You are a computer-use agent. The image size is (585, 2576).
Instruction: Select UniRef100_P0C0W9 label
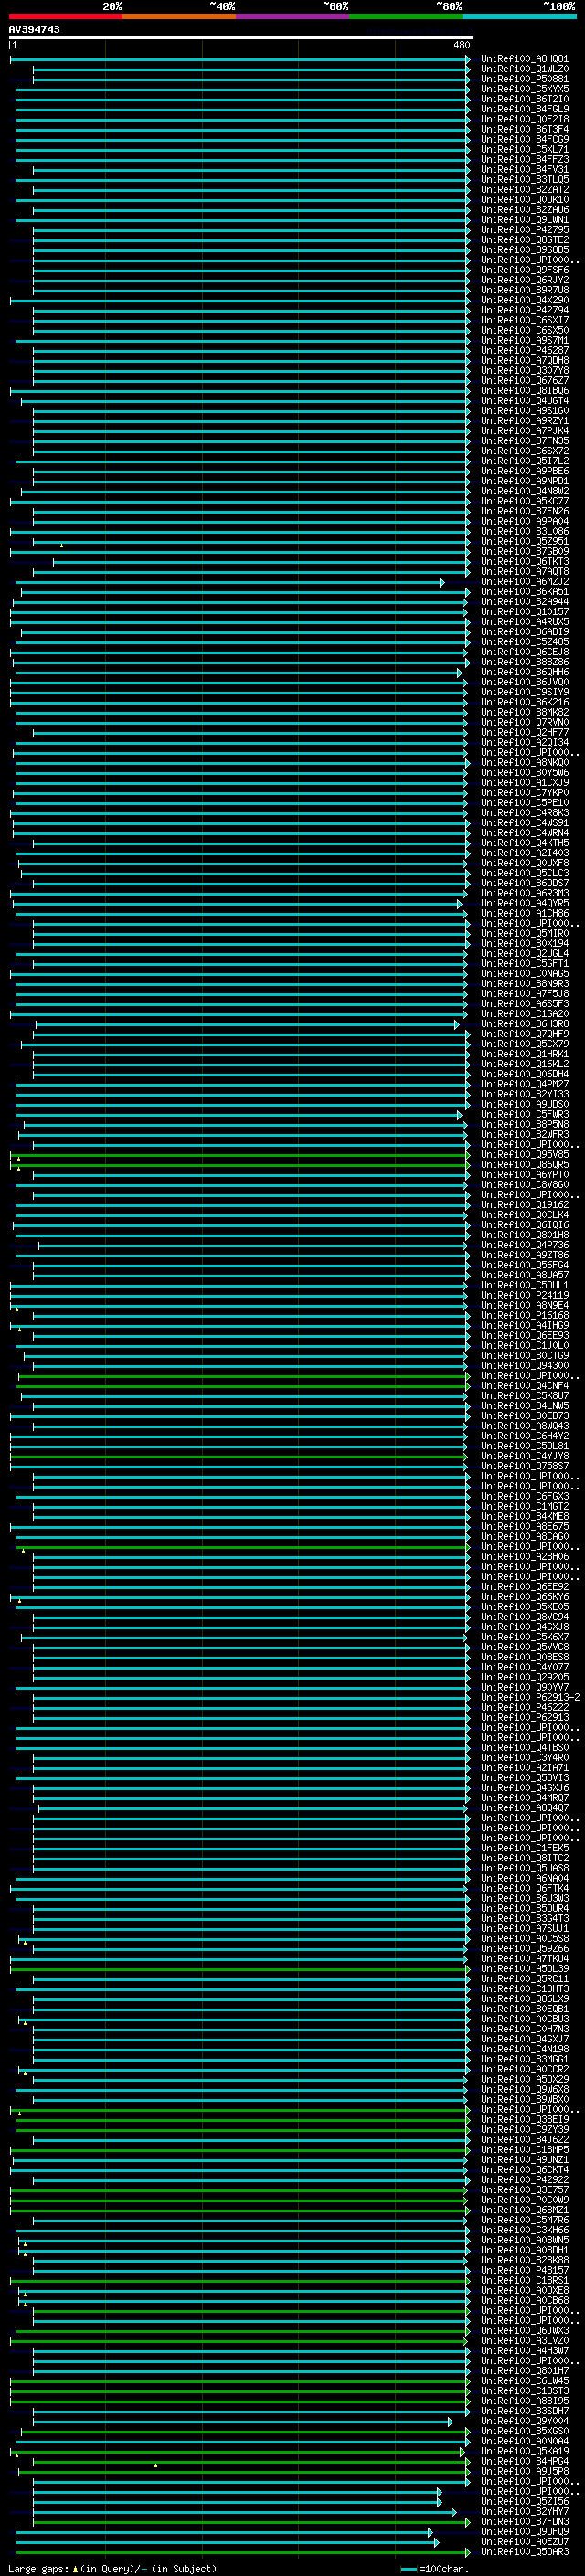pyautogui.click(x=524, y=2199)
